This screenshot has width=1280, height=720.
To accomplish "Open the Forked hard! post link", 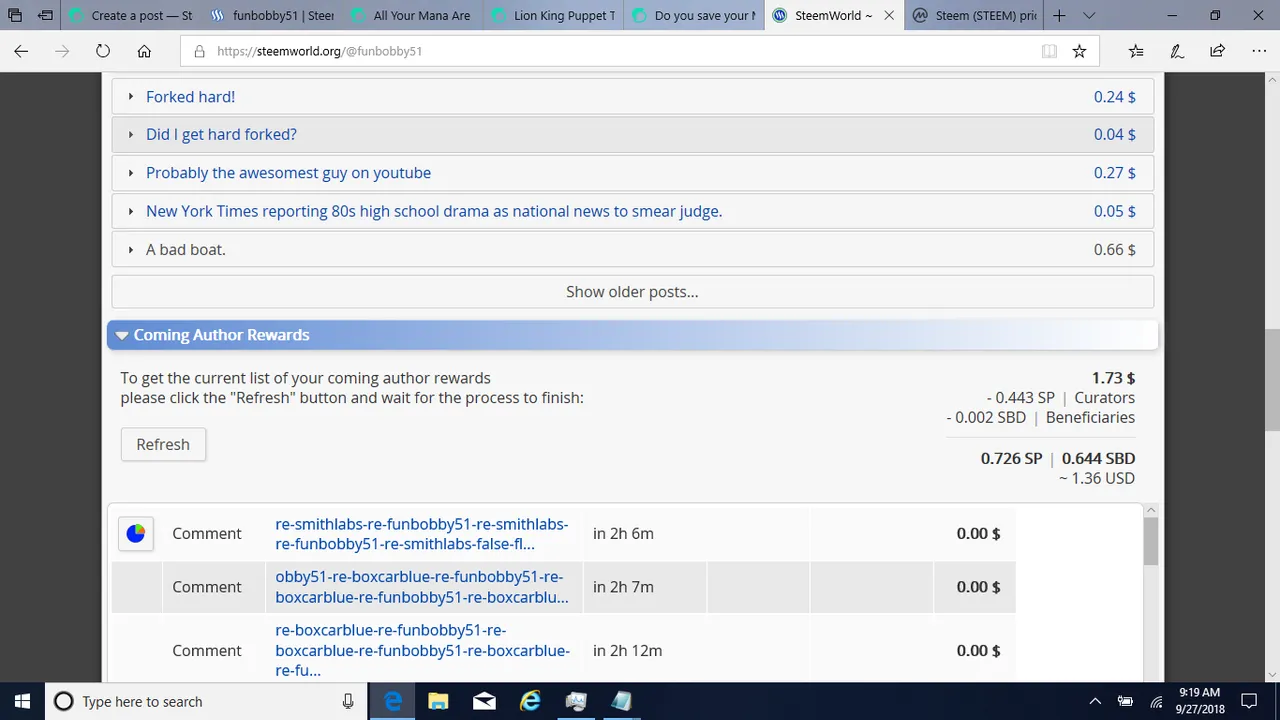I will pos(190,97).
